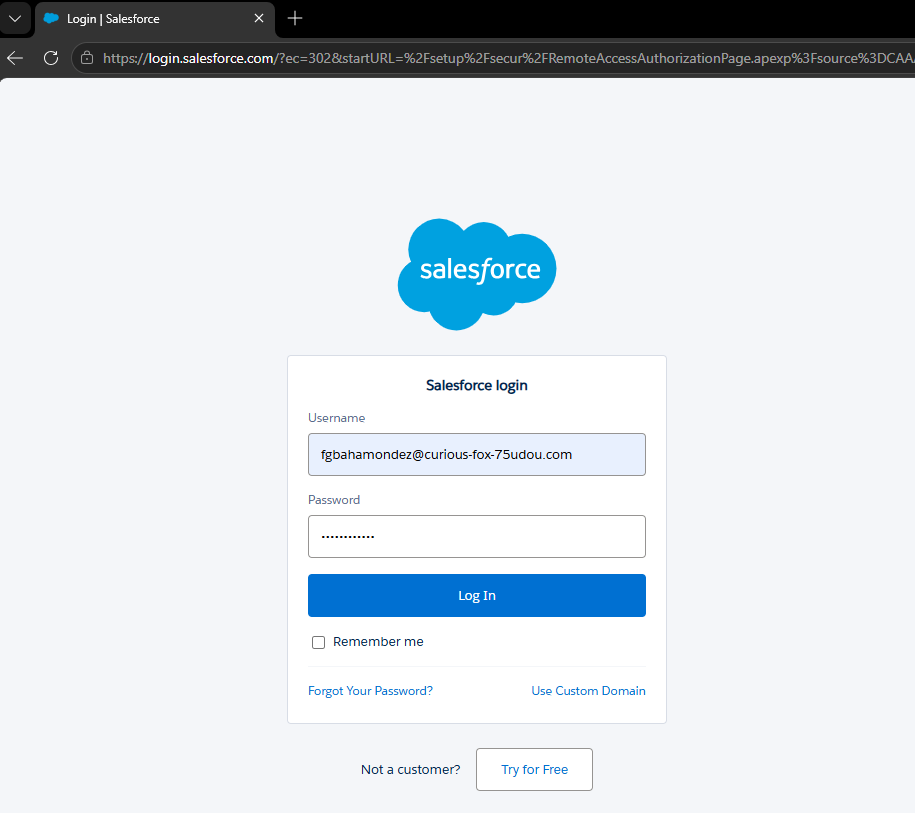915x813 pixels.
Task: Click the Salesforce cloud logo
Action: coord(477,272)
